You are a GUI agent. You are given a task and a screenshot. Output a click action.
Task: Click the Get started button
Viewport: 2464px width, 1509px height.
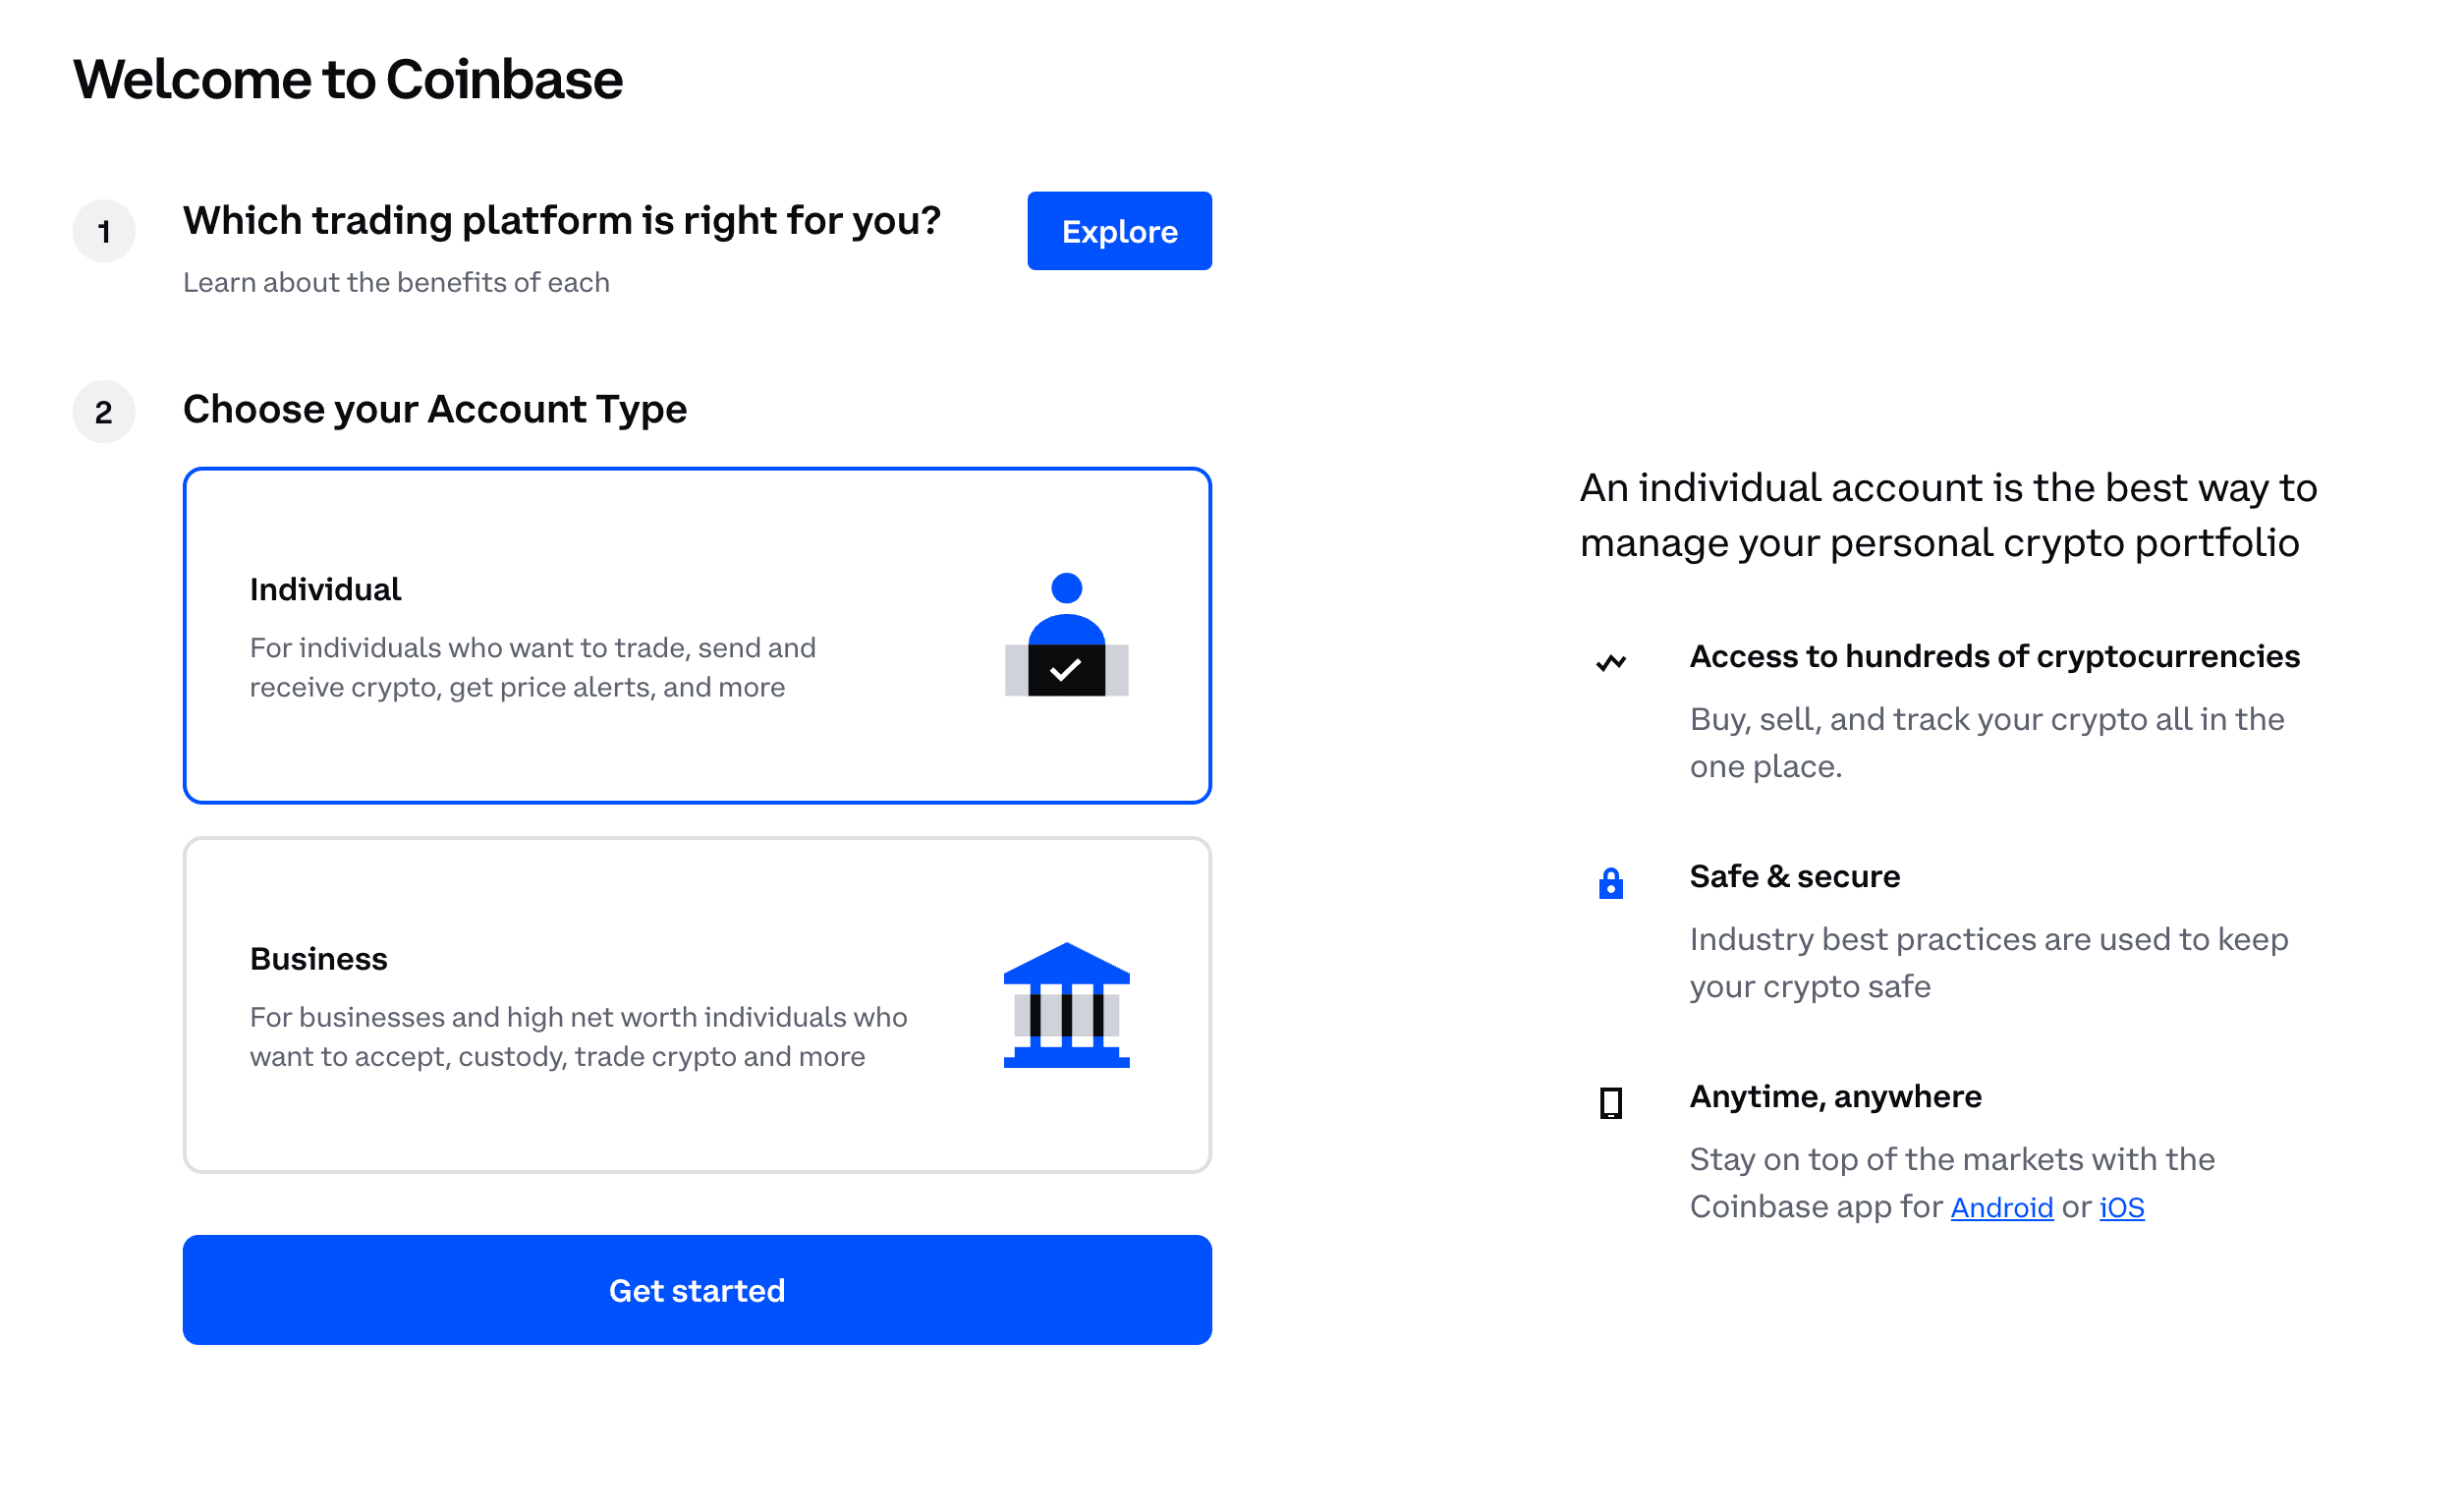pyautogui.click(x=697, y=1290)
